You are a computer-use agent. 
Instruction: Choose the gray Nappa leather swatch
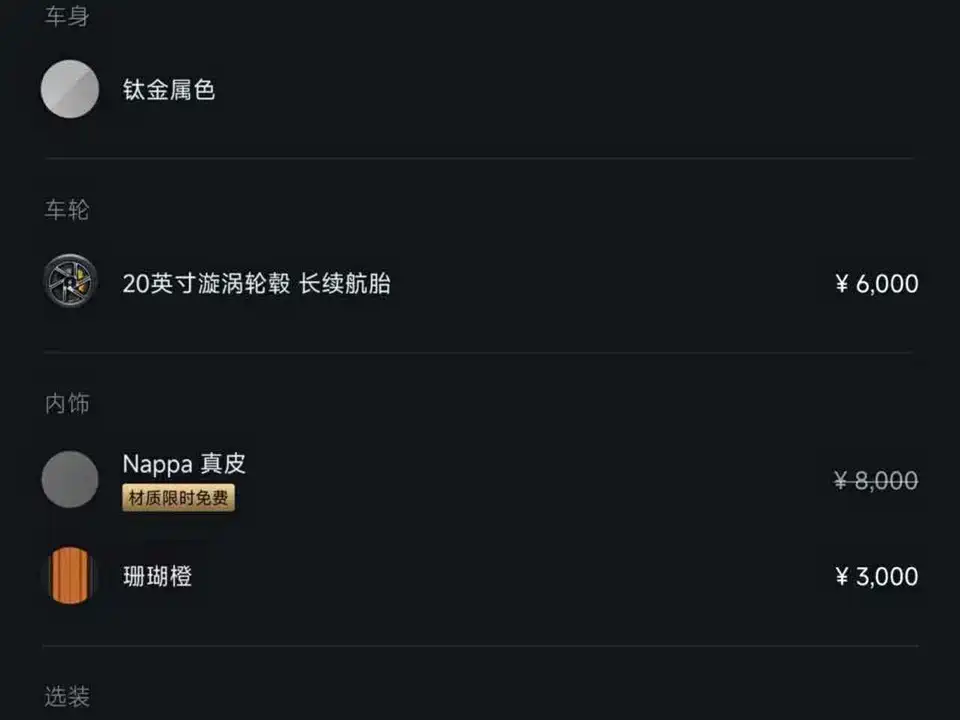pos(70,479)
